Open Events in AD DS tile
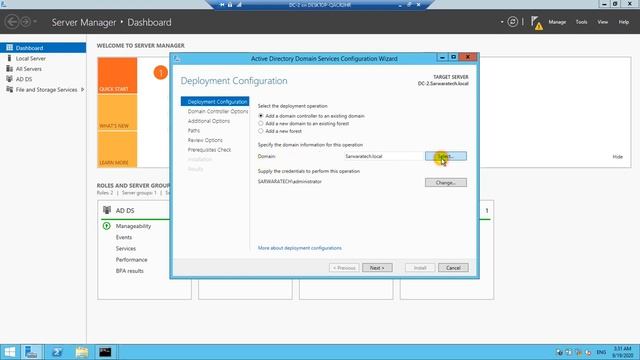Viewport: 640px width, 360px height. (x=124, y=237)
